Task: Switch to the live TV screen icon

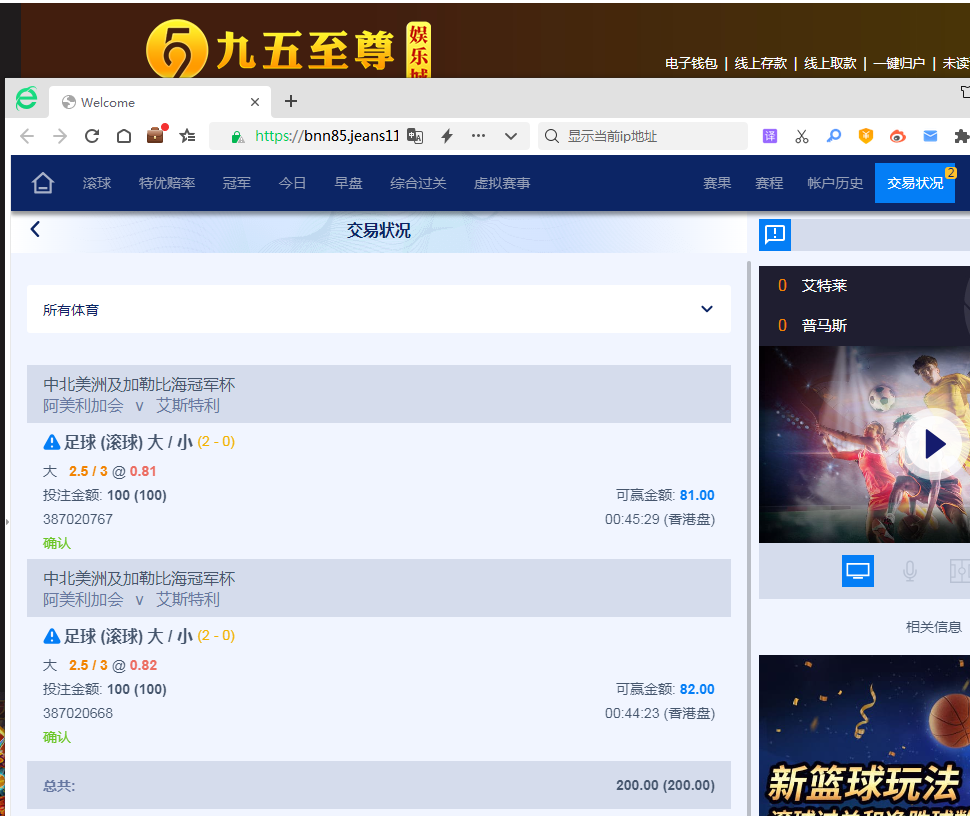Action: [x=857, y=571]
